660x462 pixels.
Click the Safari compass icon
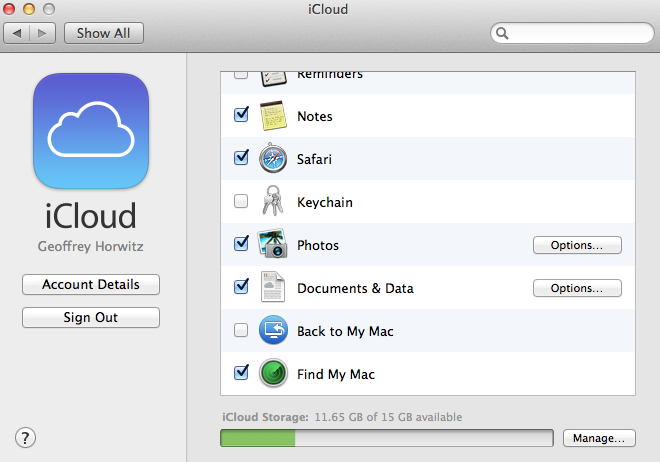click(273, 159)
